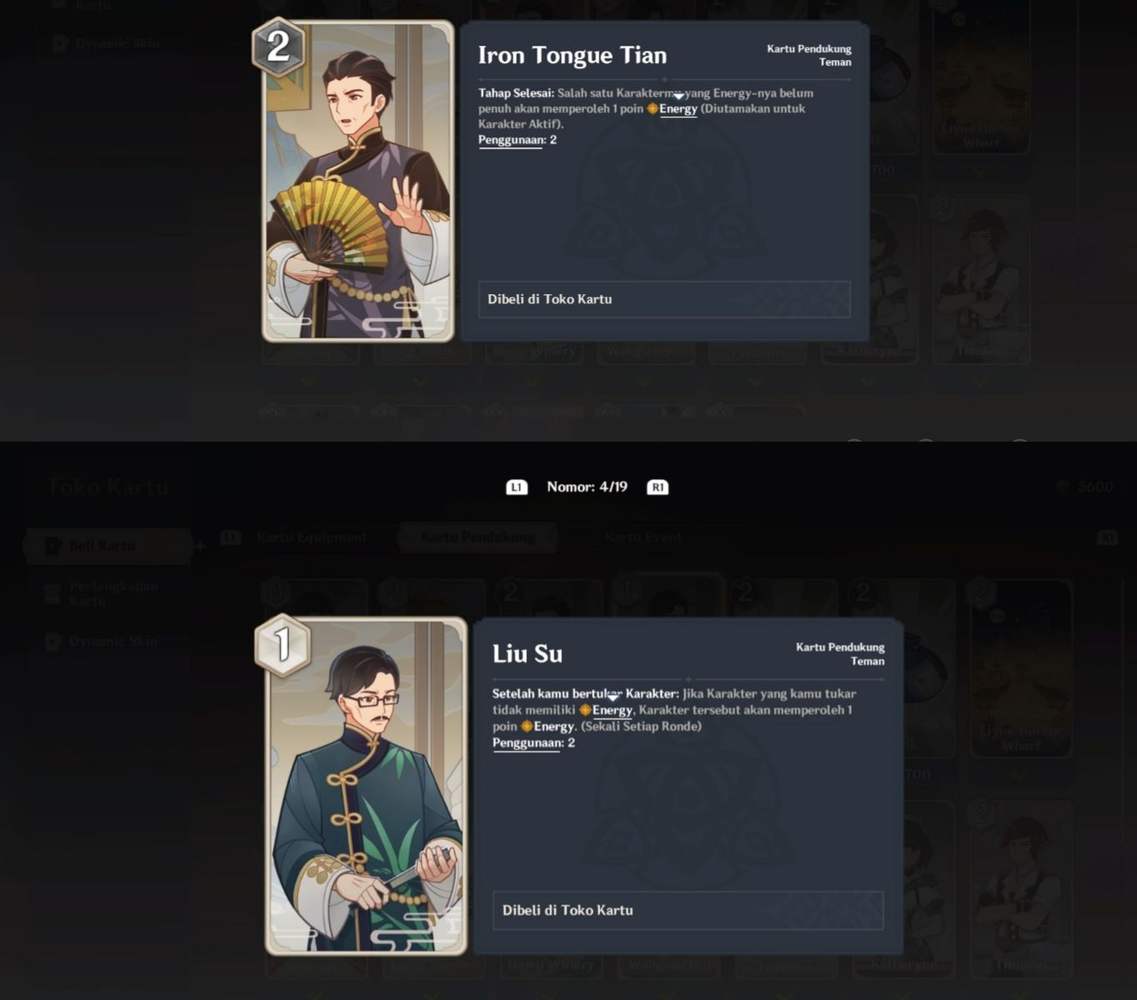Open the Penggunaan keyword on Iron Tongue Tian
1137x1000 pixels.
point(511,140)
